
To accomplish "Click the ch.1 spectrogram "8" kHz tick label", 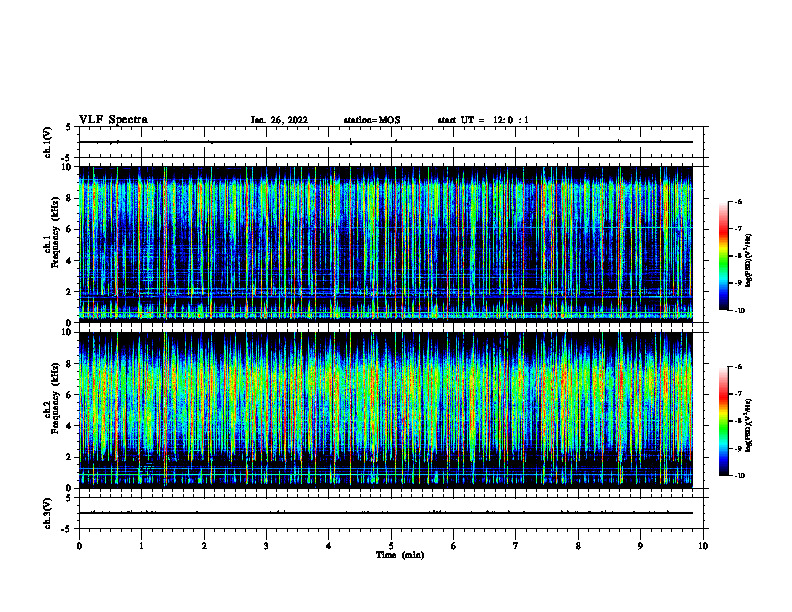I will pyautogui.click(x=69, y=198).
